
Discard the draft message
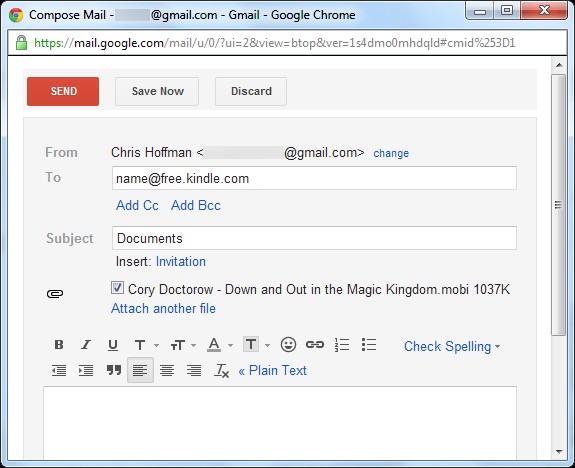pyautogui.click(x=251, y=91)
